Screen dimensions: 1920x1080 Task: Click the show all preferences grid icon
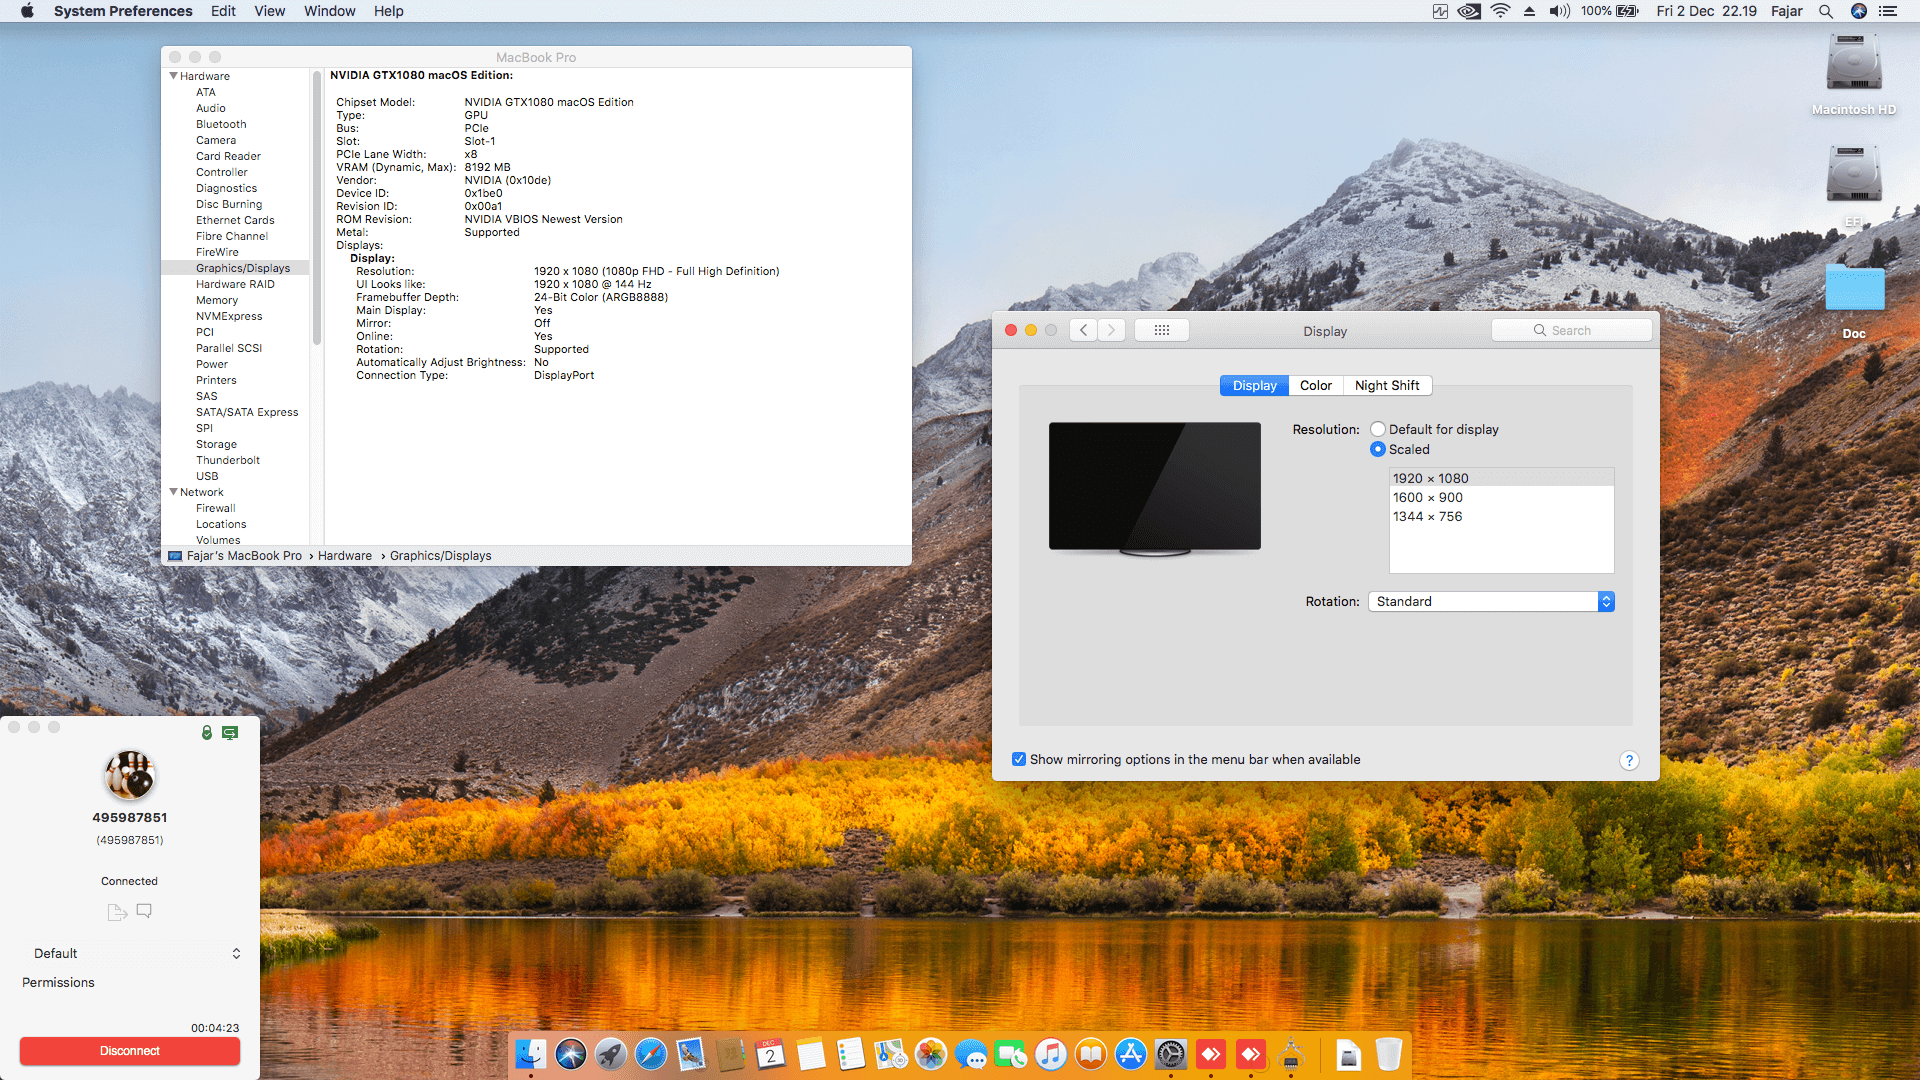pyautogui.click(x=1161, y=330)
